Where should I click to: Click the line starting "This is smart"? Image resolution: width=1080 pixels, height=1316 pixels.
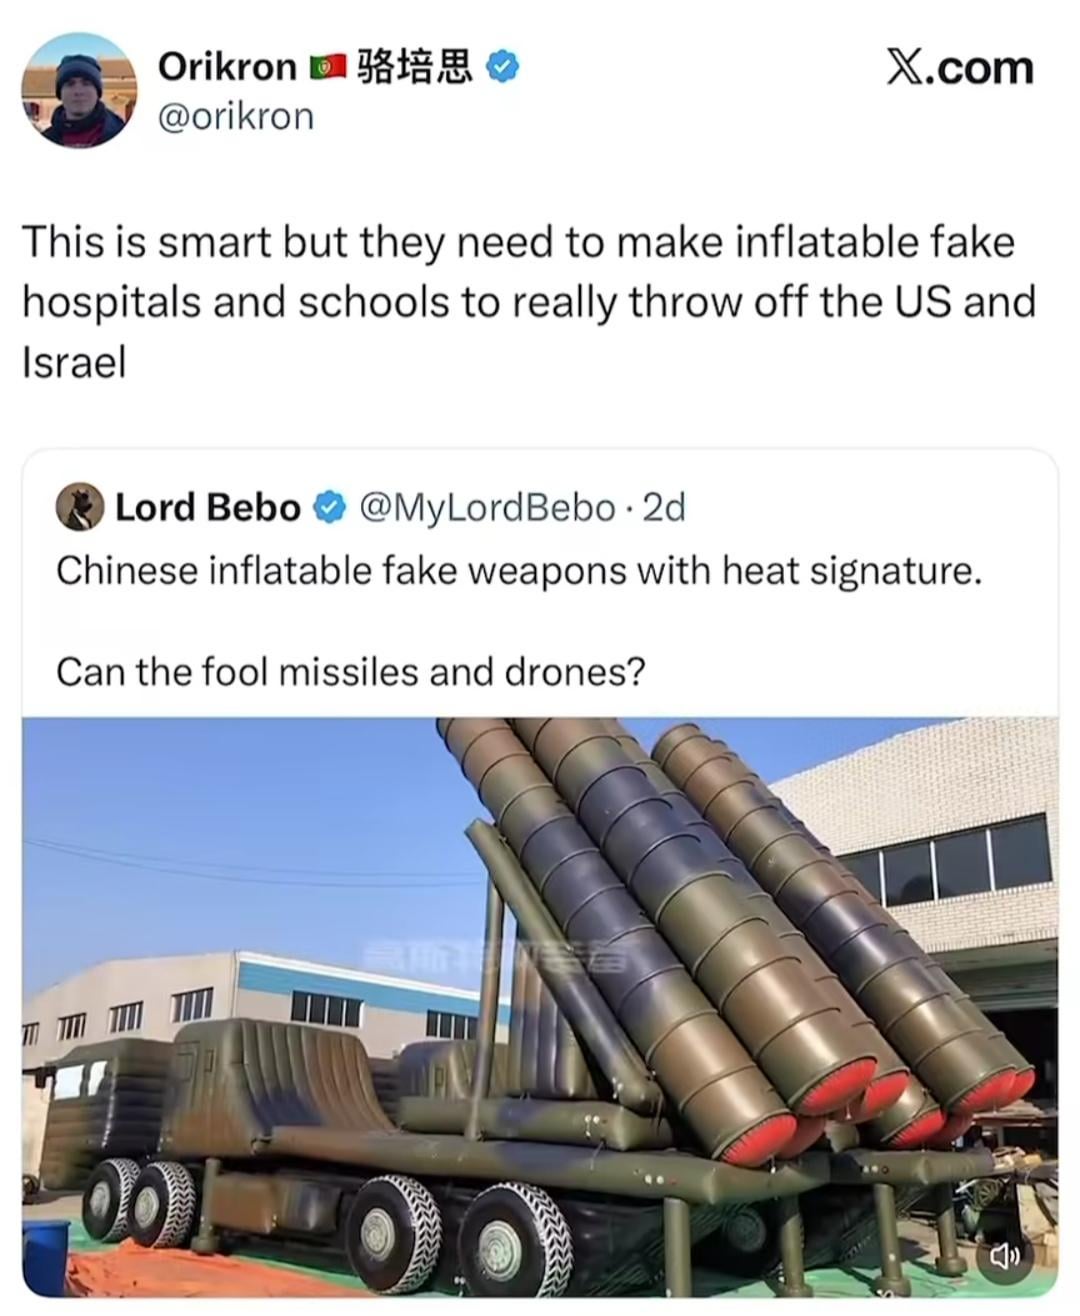point(518,243)
